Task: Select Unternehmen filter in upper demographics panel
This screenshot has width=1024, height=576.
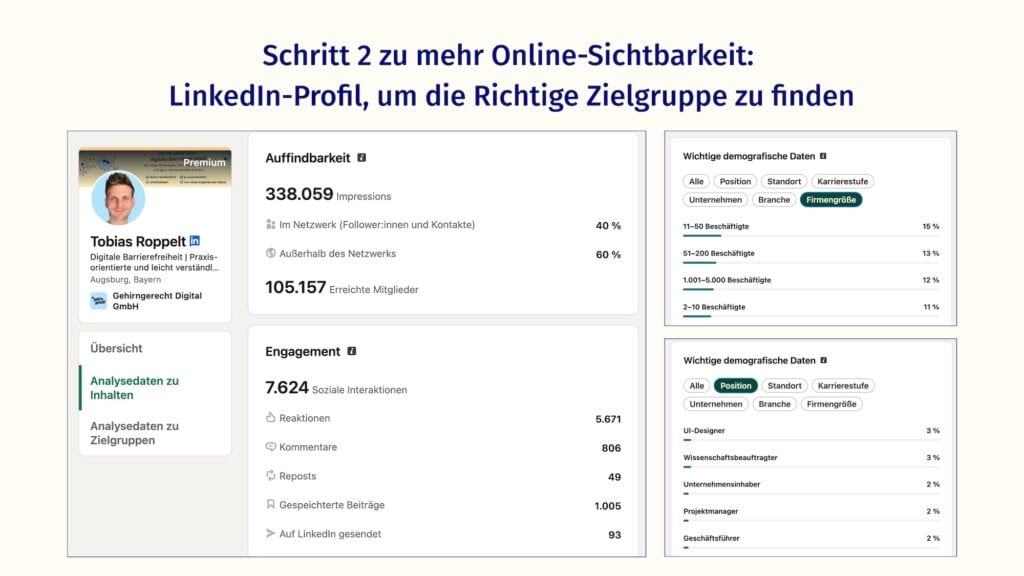Action: [x=715, y=200]
